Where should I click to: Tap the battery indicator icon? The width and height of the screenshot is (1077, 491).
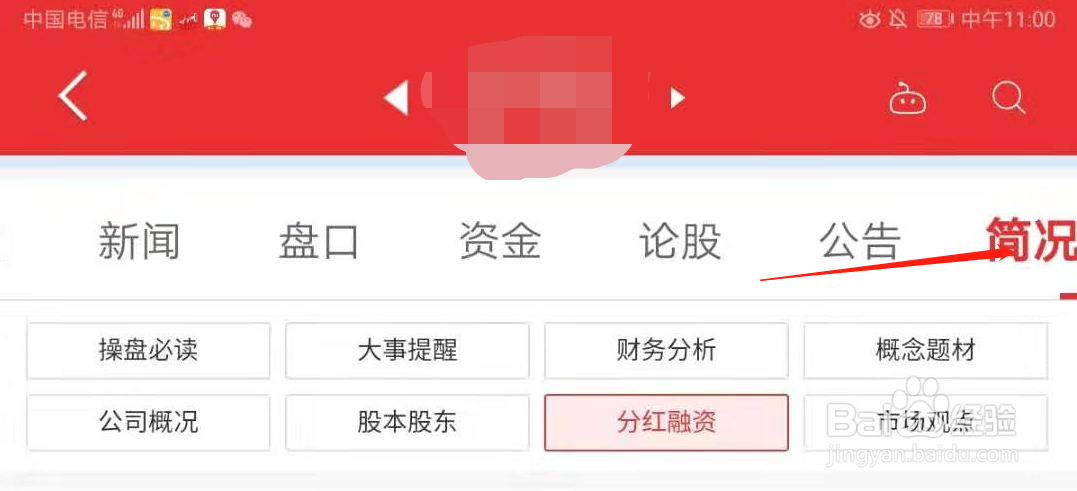pyautogui.click(x=935, y=19)
